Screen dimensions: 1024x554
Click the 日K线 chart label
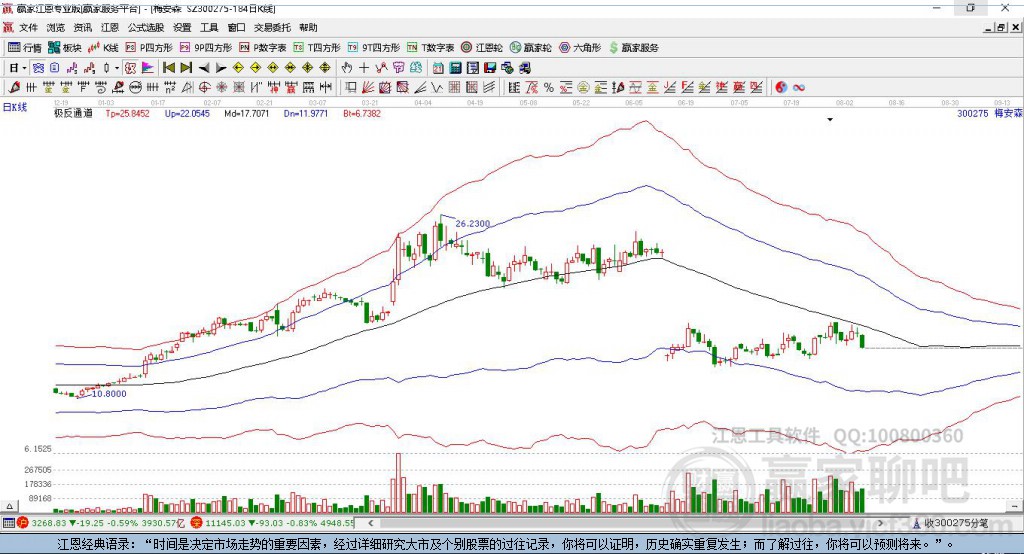15,107
